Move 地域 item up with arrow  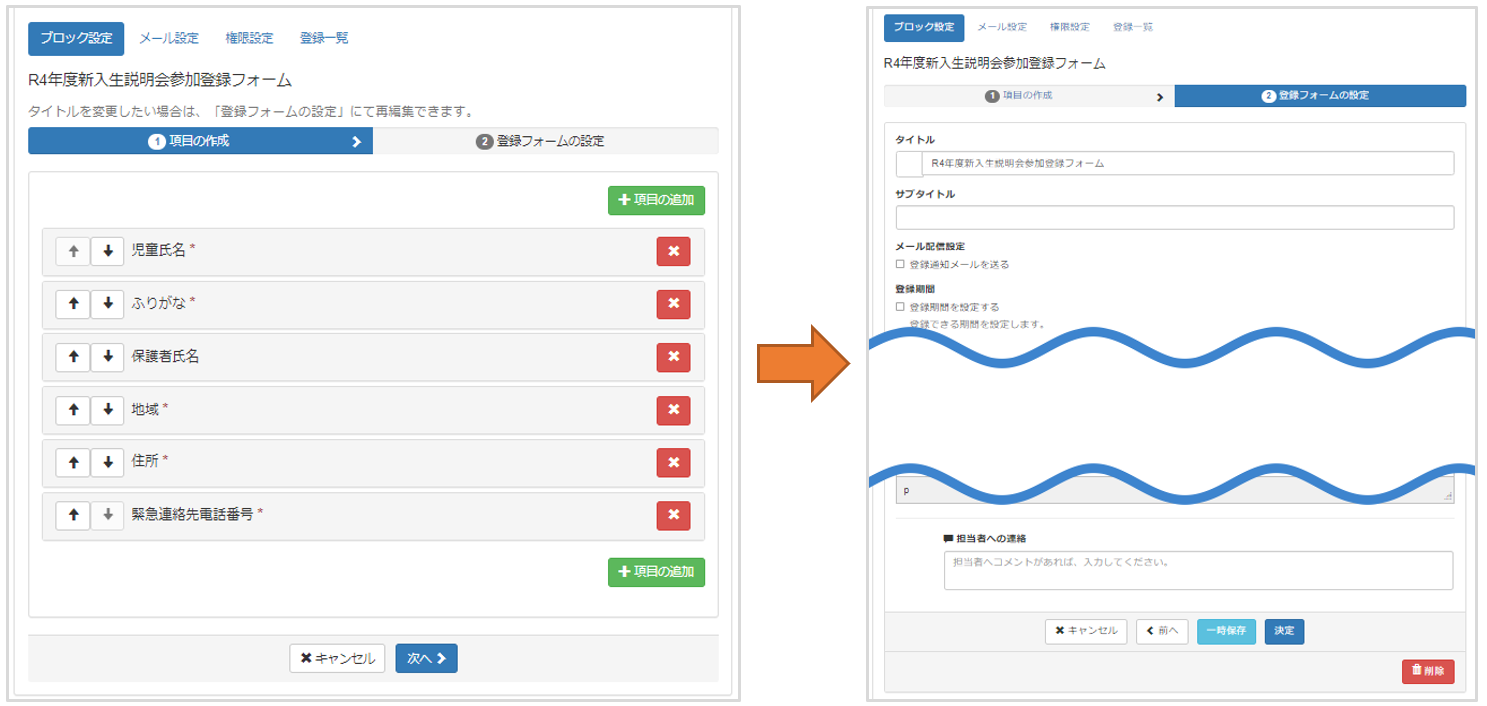(73, 409)
